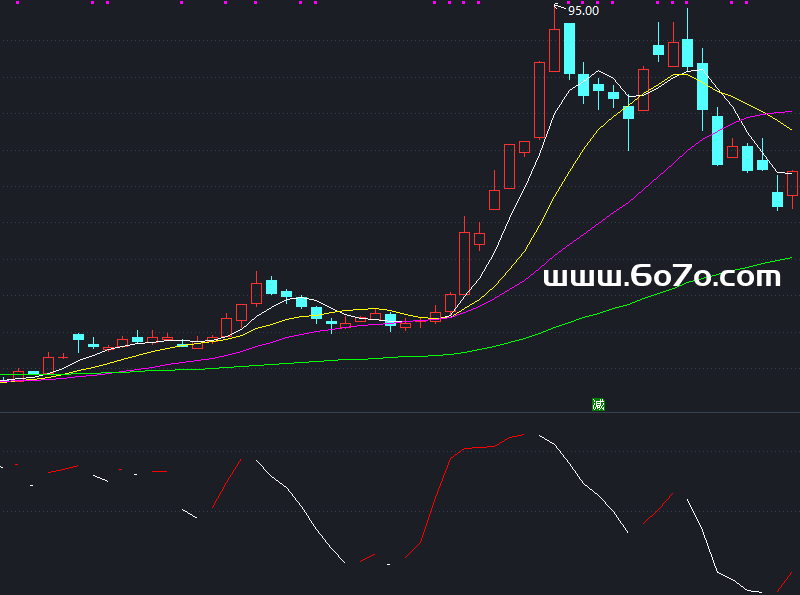Click the 95.00 high price label
This screenshot has width=800, height=595.
(583, 11)
